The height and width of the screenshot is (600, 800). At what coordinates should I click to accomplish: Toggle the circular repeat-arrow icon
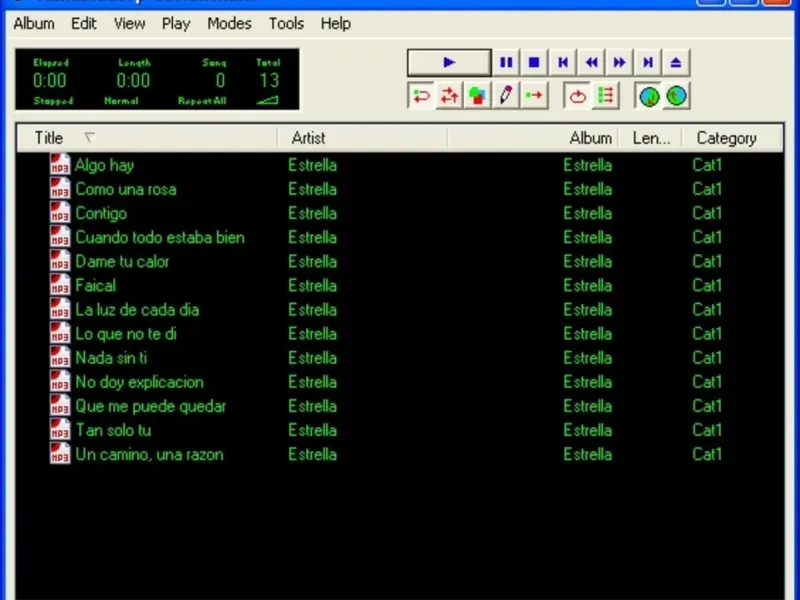pyautogui.click(x=577, y=95)
